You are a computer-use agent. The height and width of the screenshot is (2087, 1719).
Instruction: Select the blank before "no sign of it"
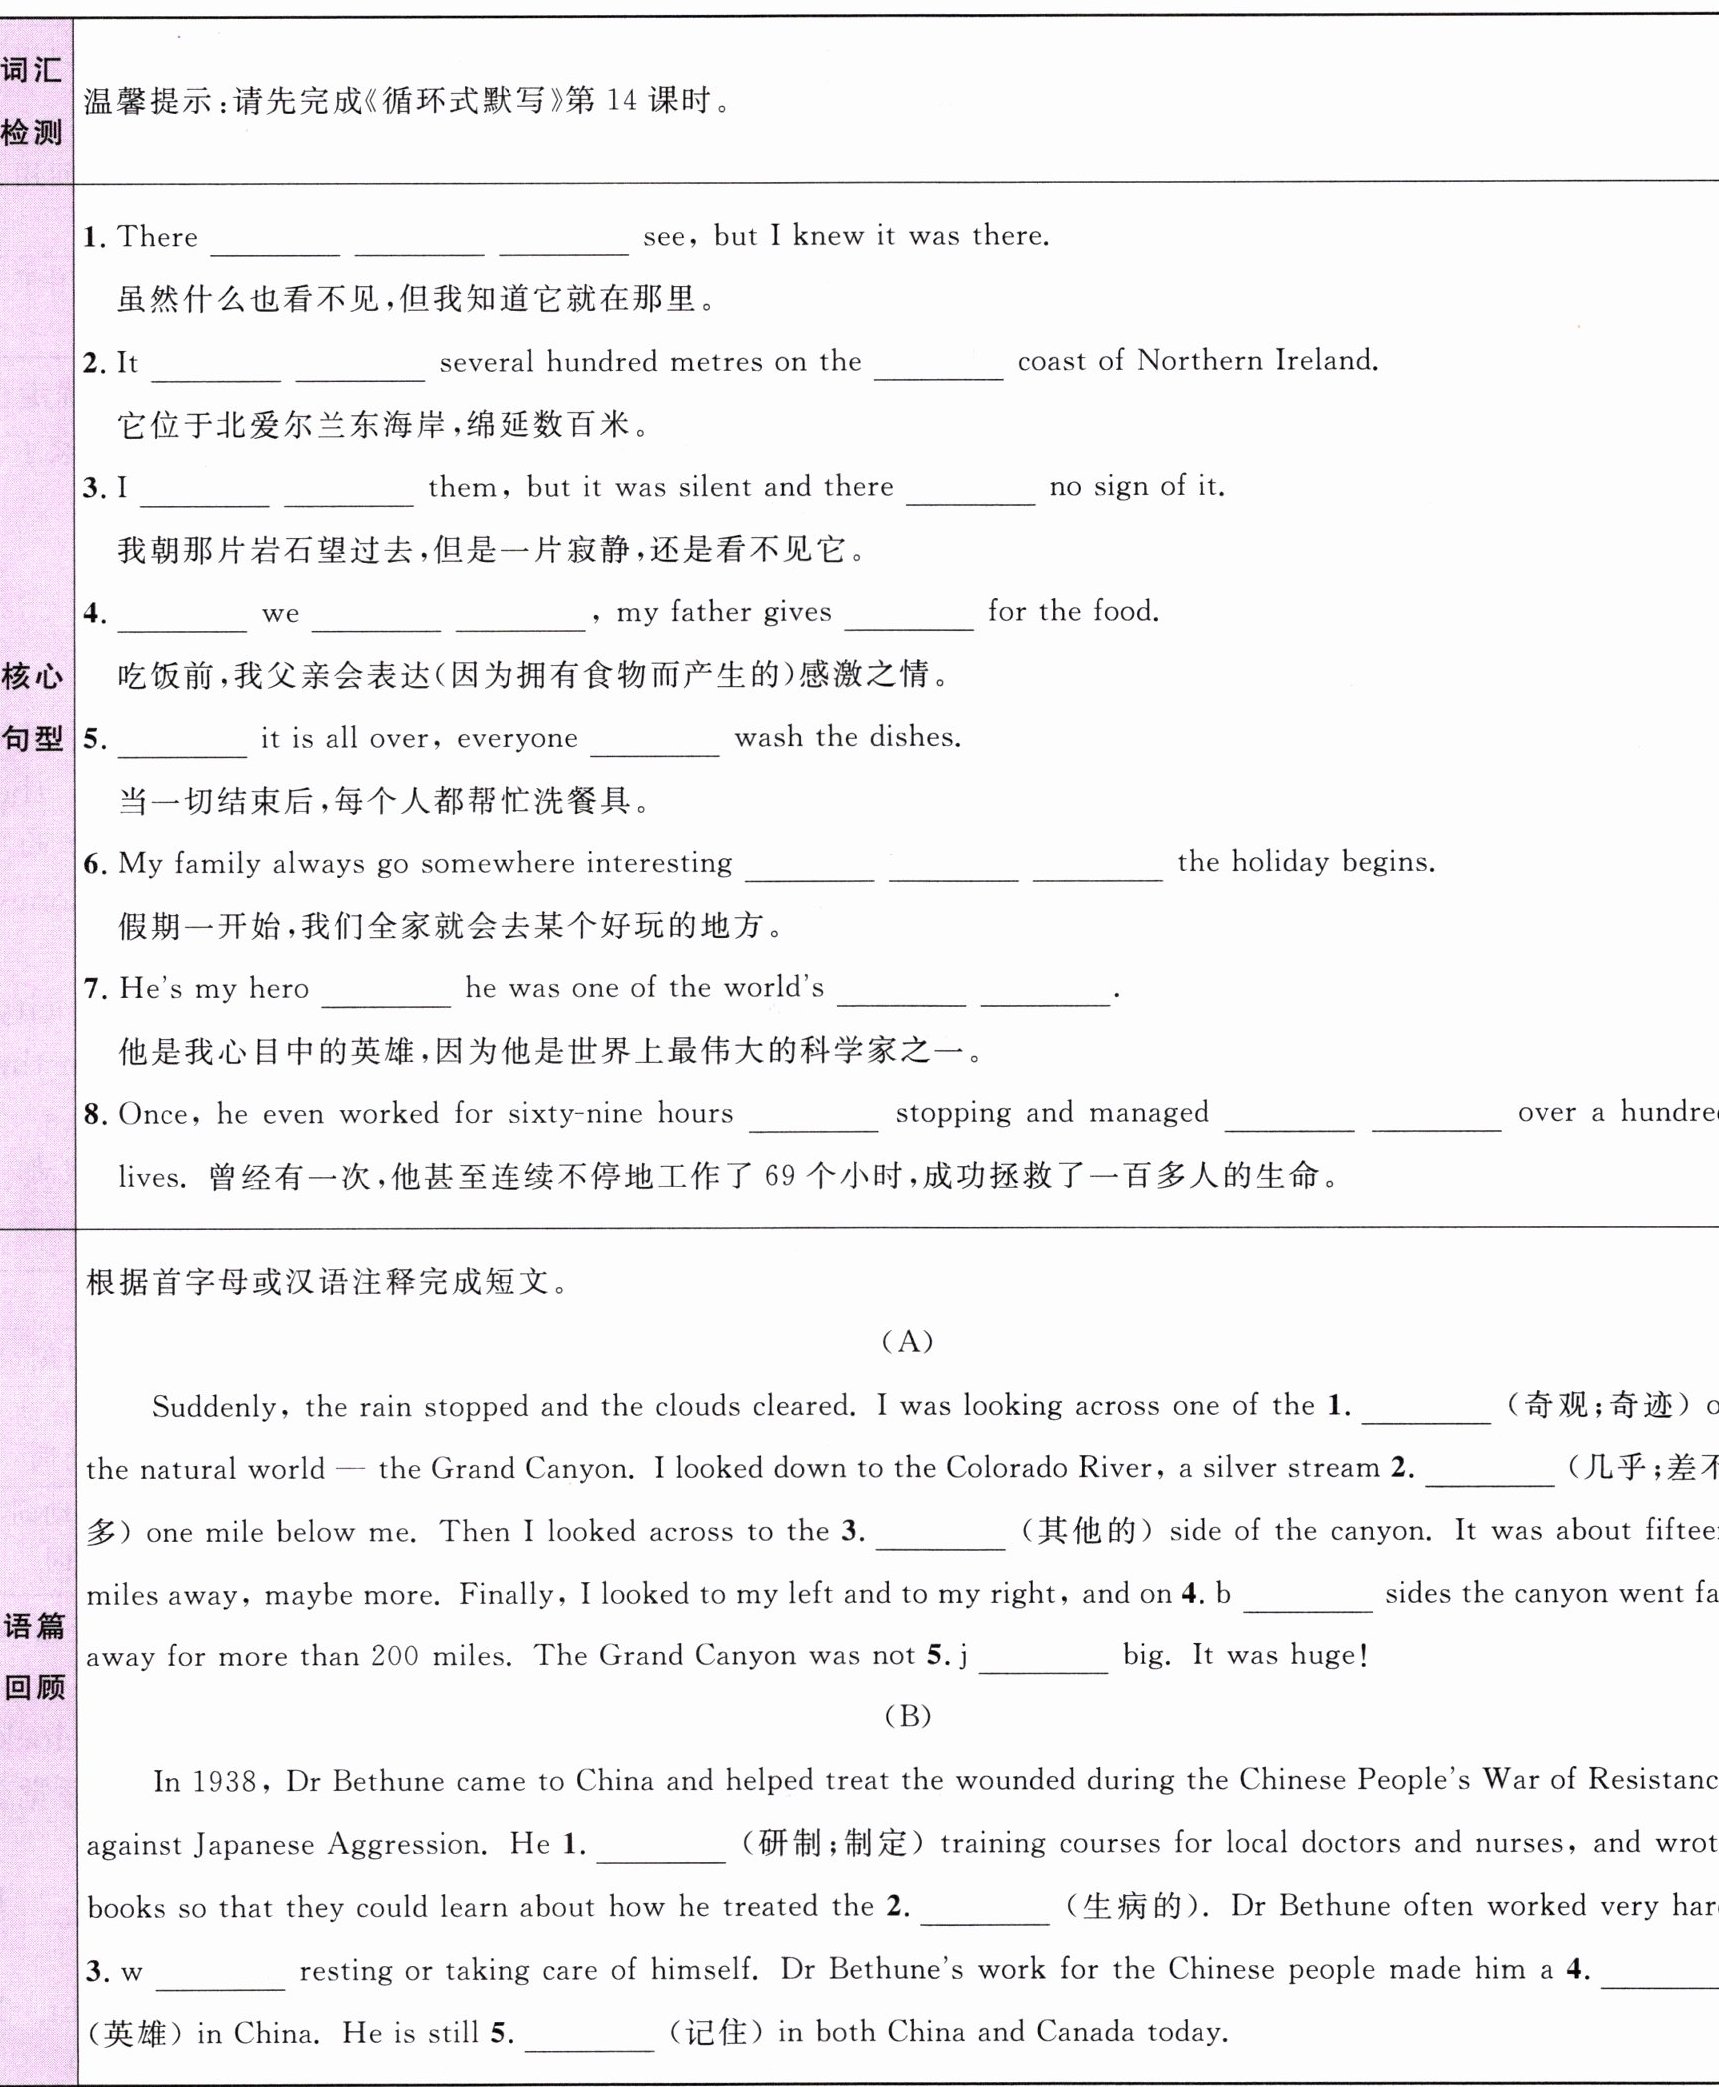tap(970, 492)
